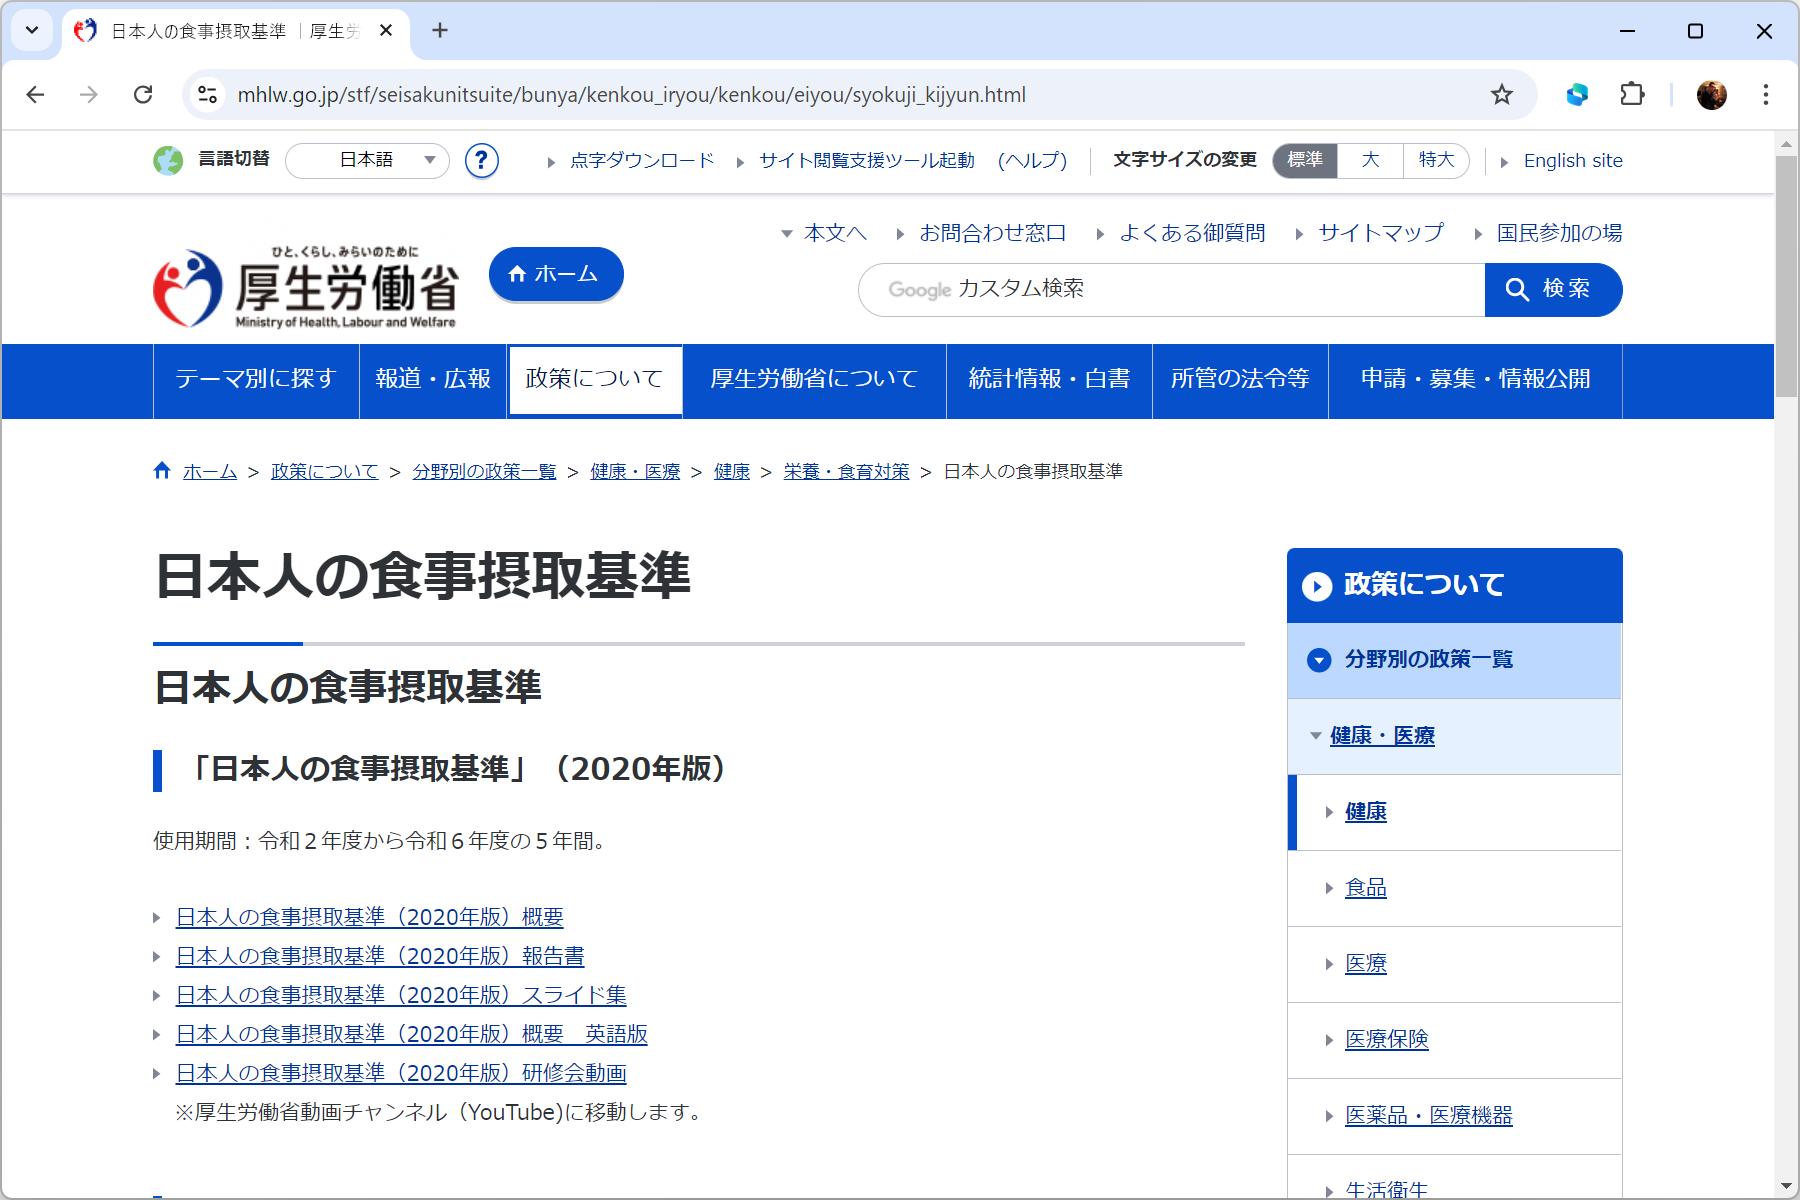
Task: Go to 政策について in breadcrumb
Action: [x=324, y=471]
